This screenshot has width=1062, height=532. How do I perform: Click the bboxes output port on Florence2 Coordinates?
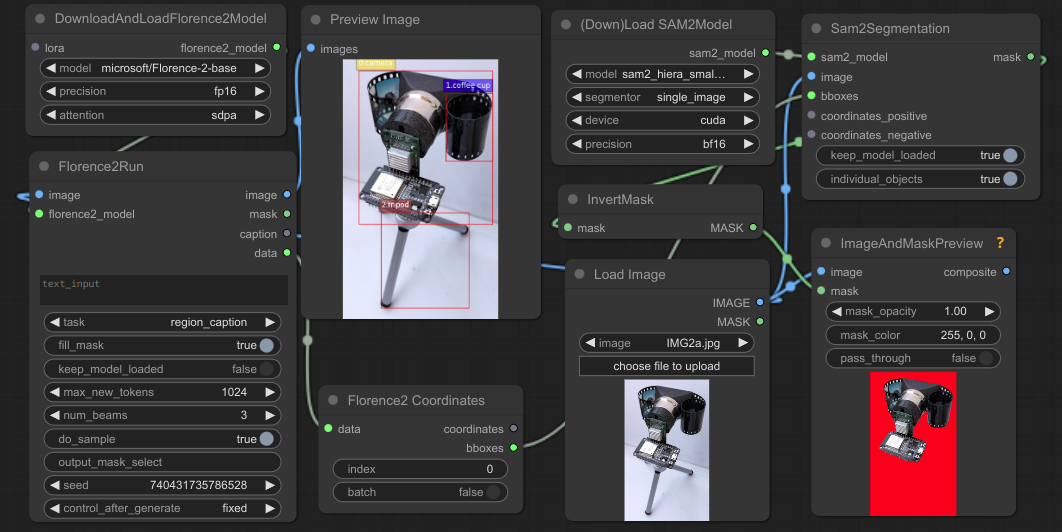pyautogui.click(x=514, y=448)
